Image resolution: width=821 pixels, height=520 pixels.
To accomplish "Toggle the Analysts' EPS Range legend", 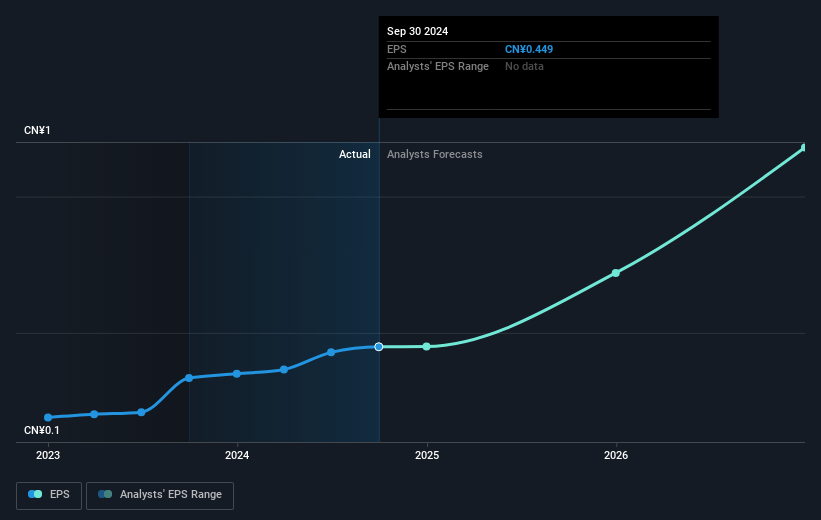I will tap(160, 495).
